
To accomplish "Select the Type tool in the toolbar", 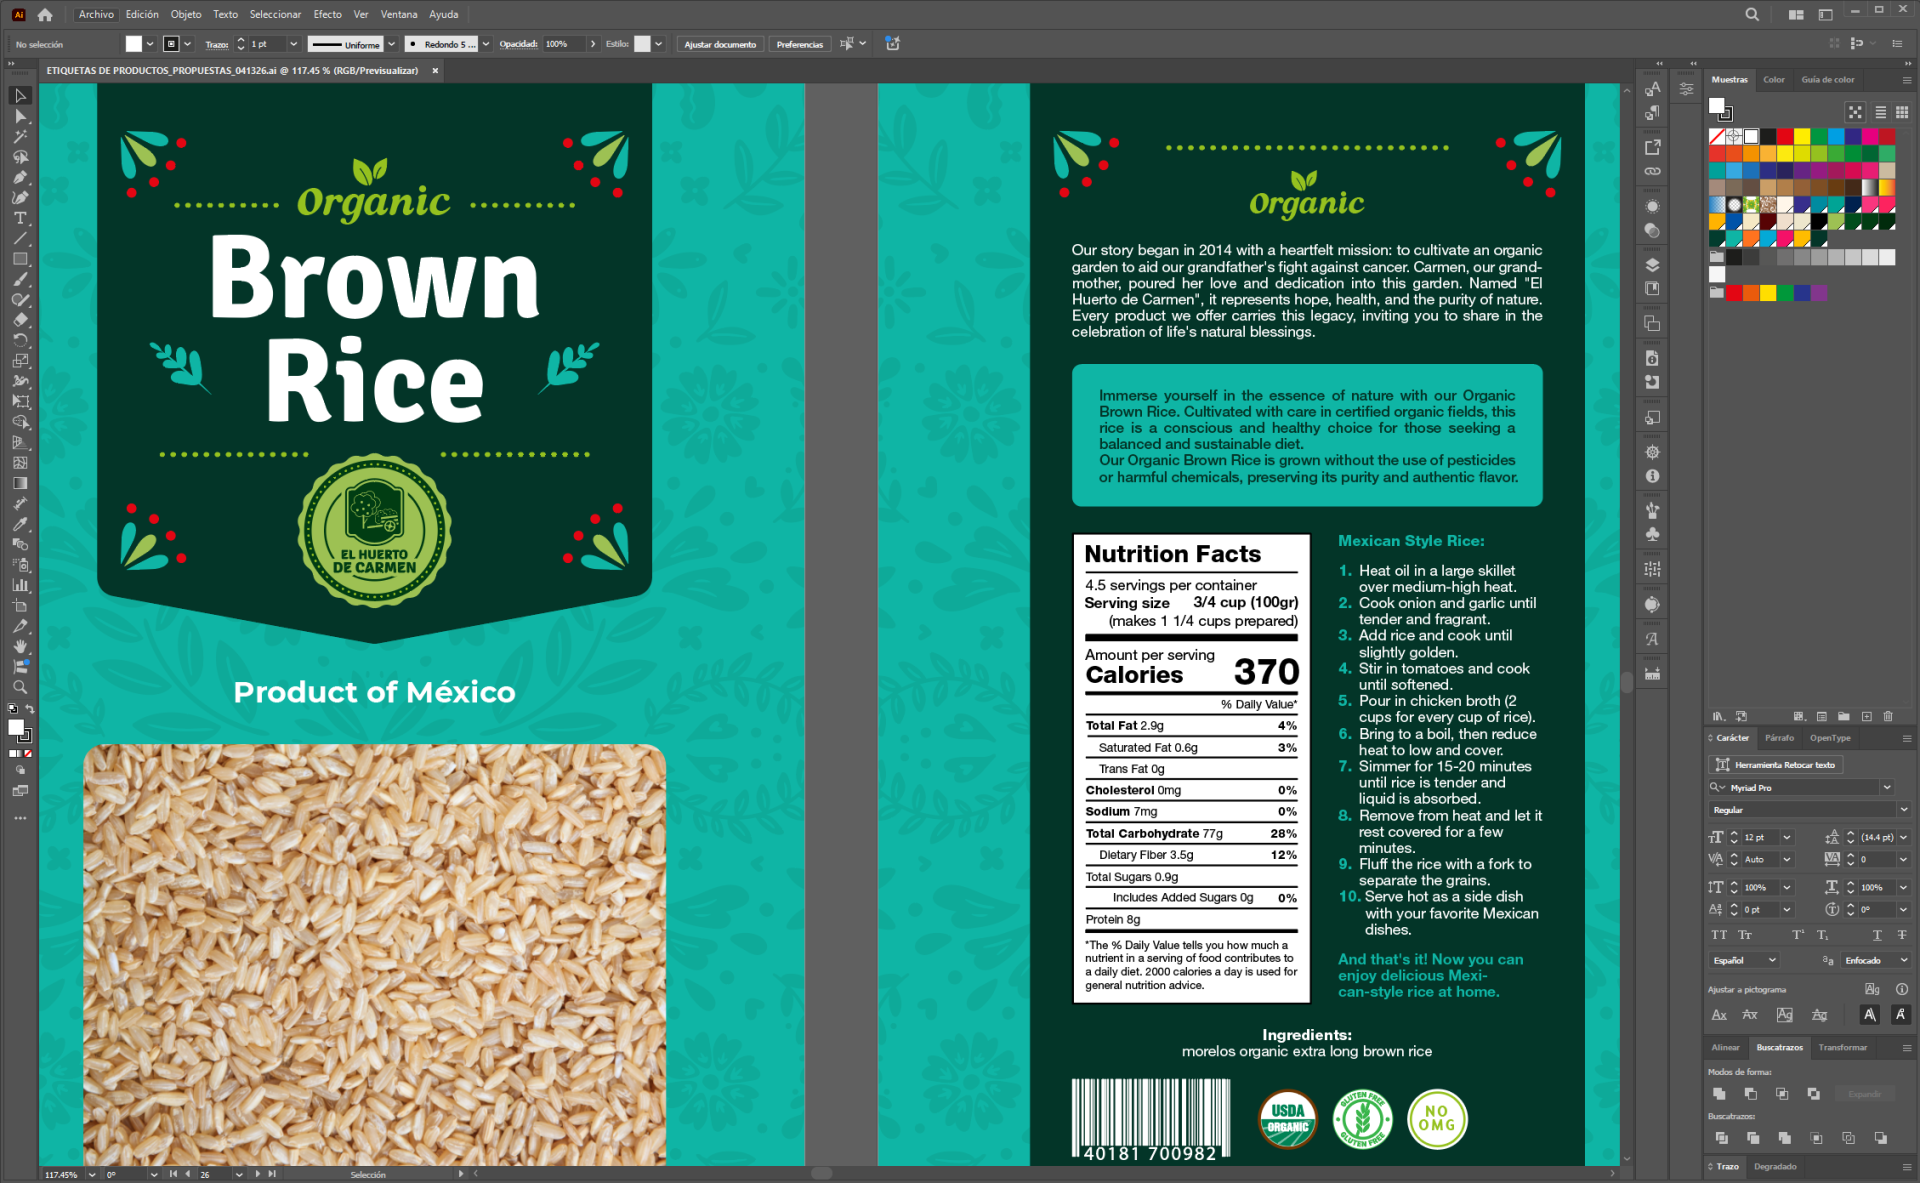I will [20, 218].
